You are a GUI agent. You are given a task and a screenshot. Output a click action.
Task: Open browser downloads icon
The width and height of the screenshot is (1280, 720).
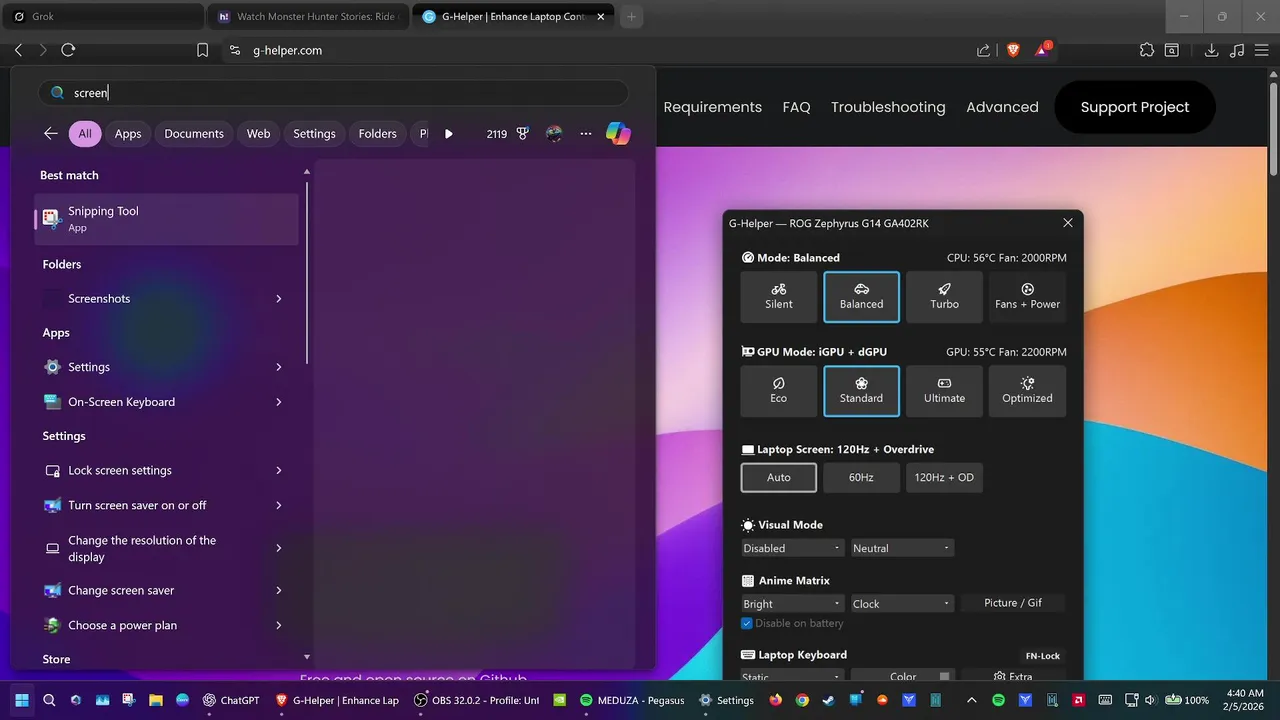click(x=1211, y=50)
